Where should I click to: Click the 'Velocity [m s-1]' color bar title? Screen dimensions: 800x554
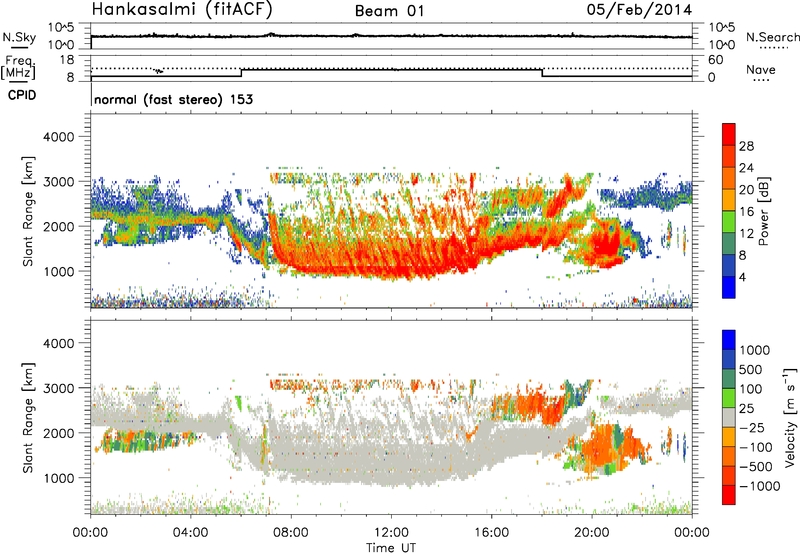790,417
